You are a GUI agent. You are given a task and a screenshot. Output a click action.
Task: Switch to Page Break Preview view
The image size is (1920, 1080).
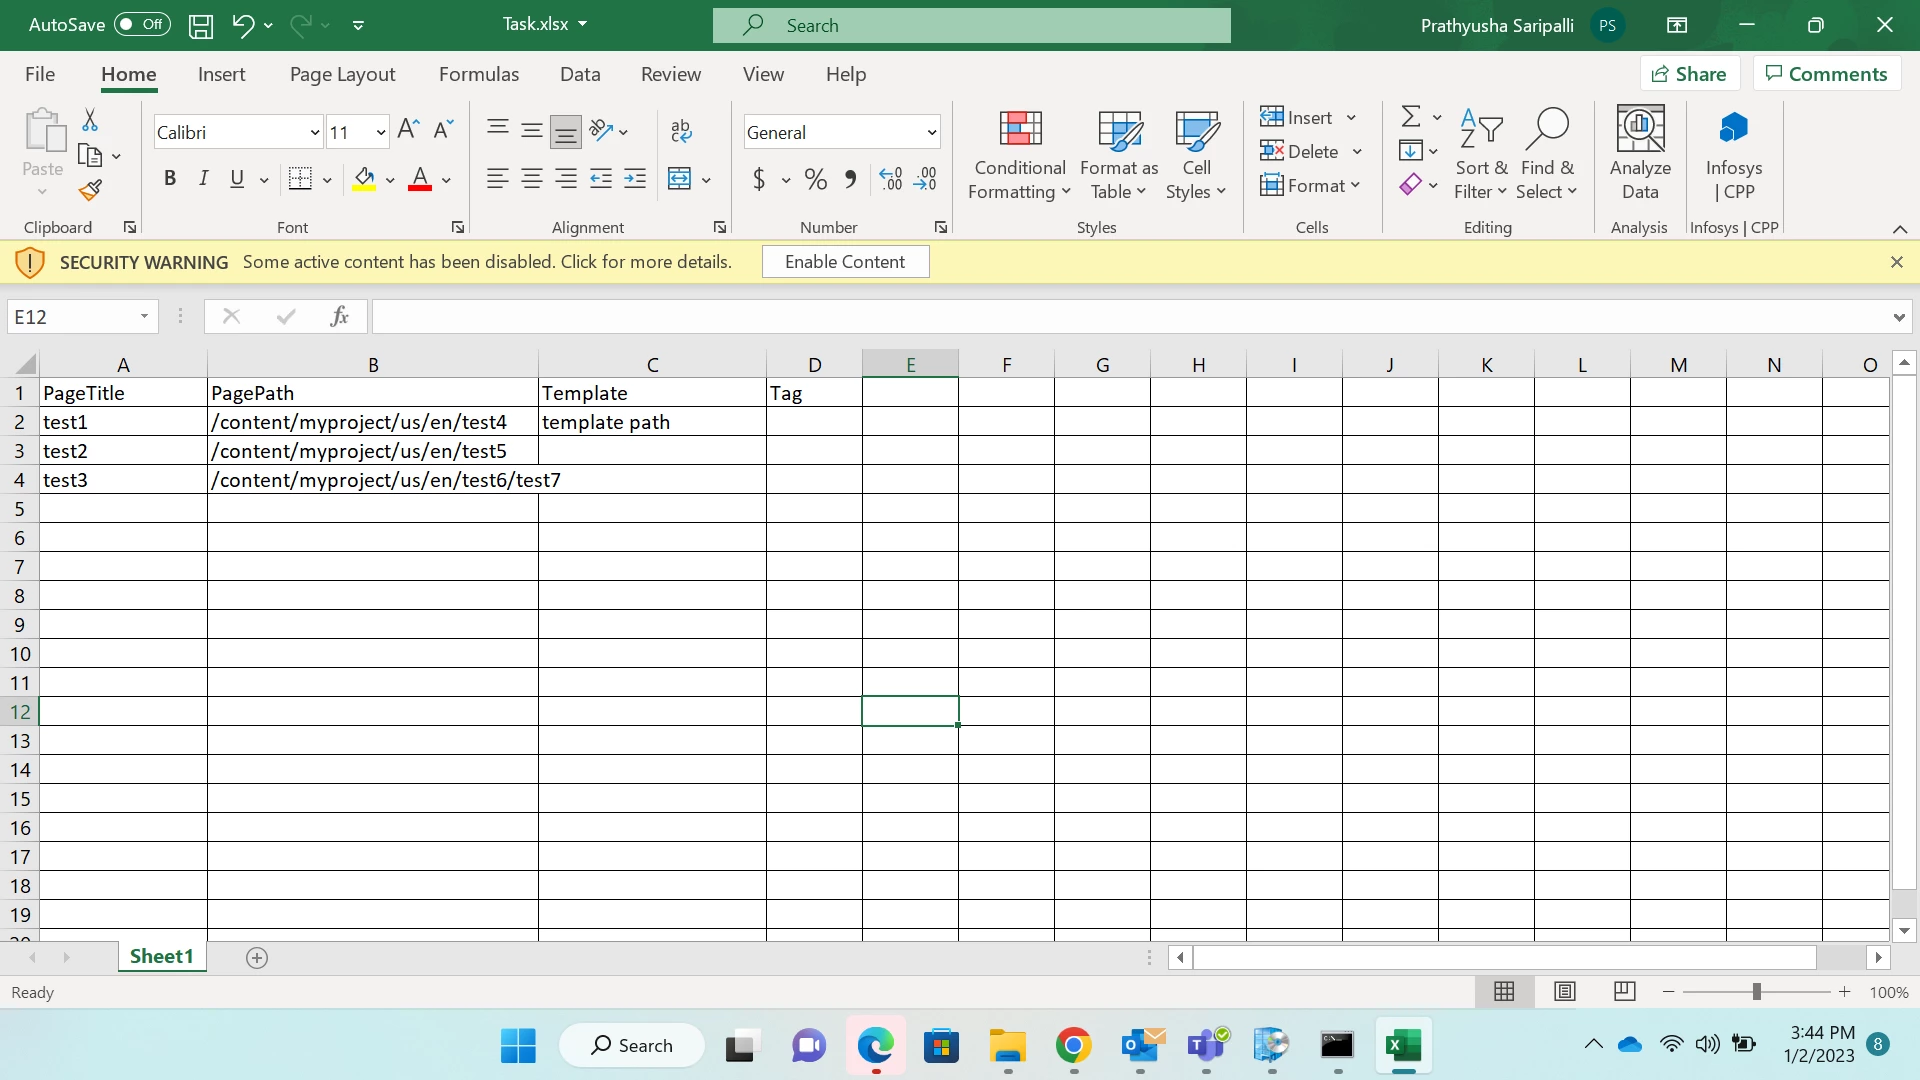click(x=1624, y=991)
